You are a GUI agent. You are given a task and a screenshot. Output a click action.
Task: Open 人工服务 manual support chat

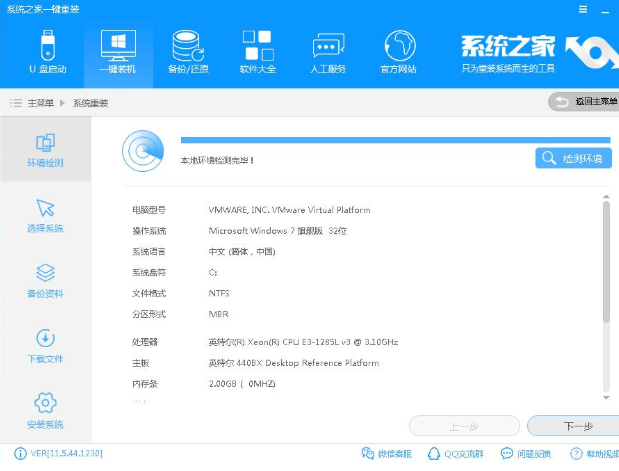tap(329, 52)
